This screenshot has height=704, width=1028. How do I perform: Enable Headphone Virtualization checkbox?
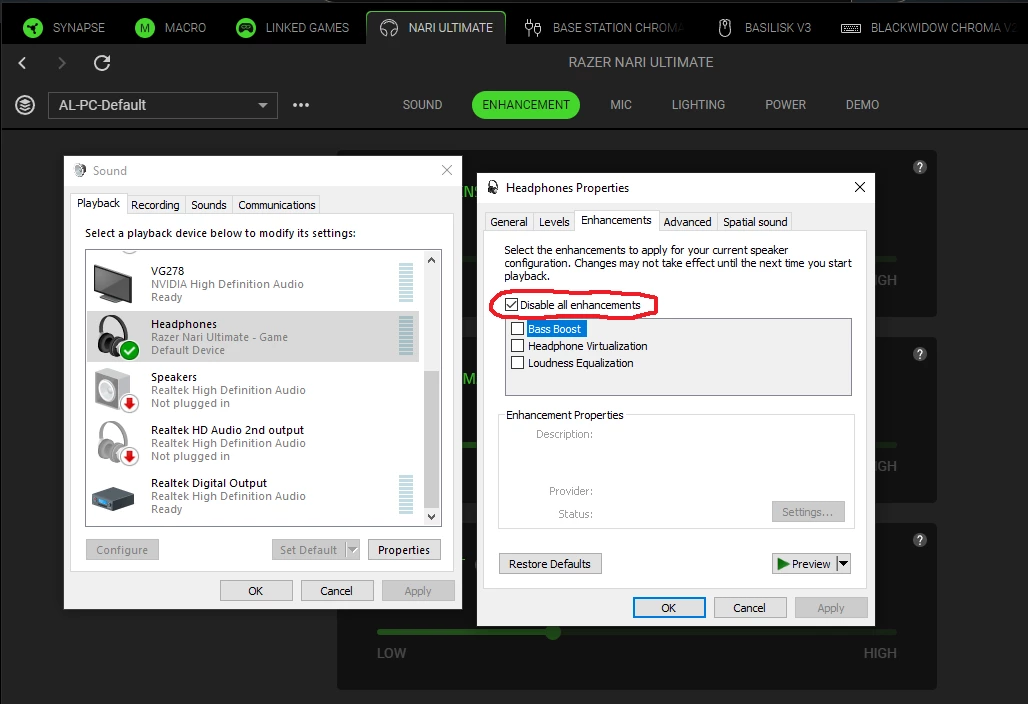tap(517, 345)
